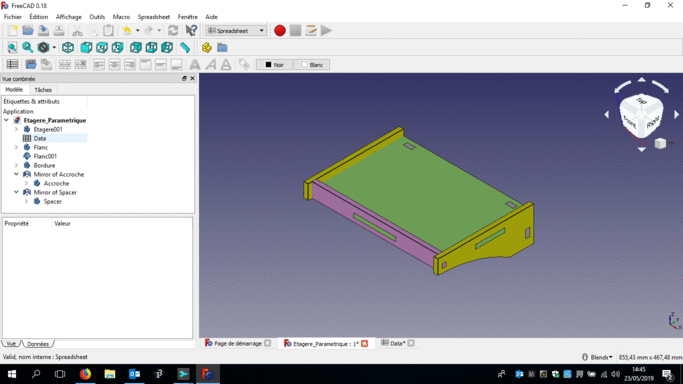Collapse the Etagere_Parametrique document node

point(7,120)
